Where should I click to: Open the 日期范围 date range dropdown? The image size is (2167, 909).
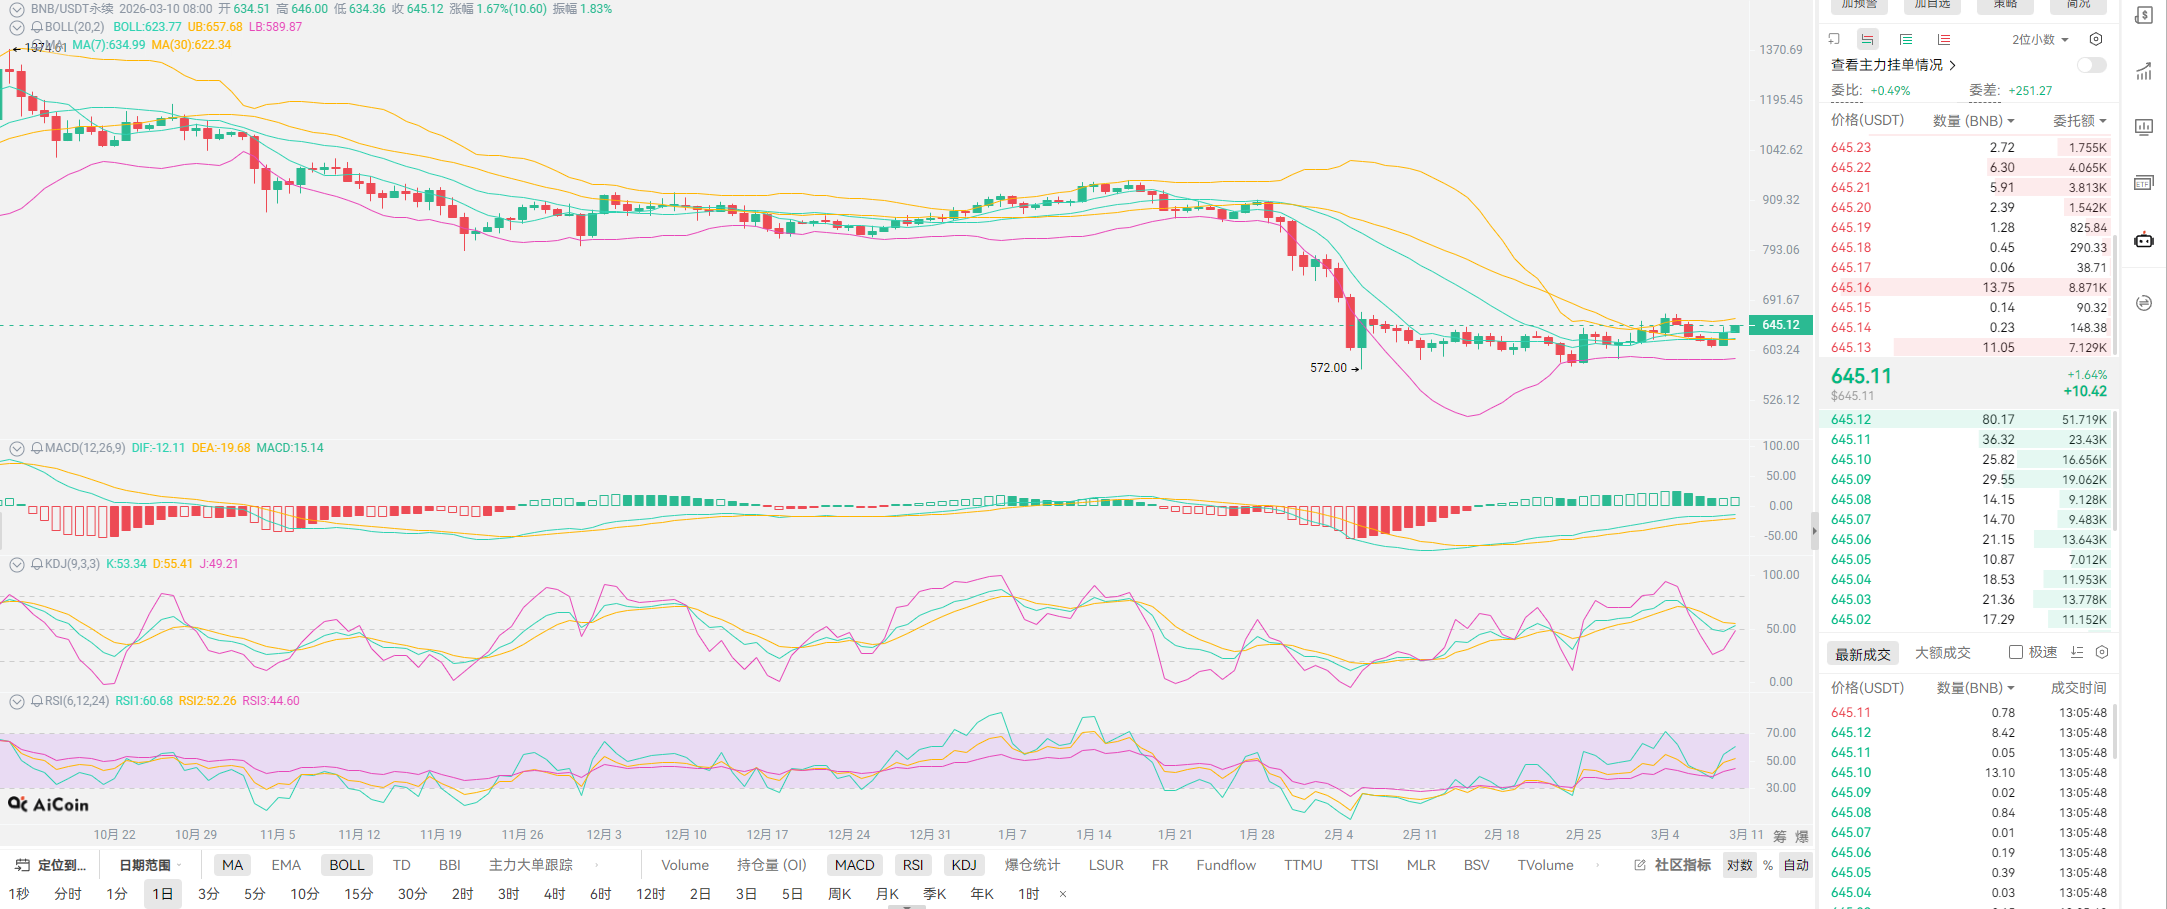pyautogui.click(x=150, y=865)
